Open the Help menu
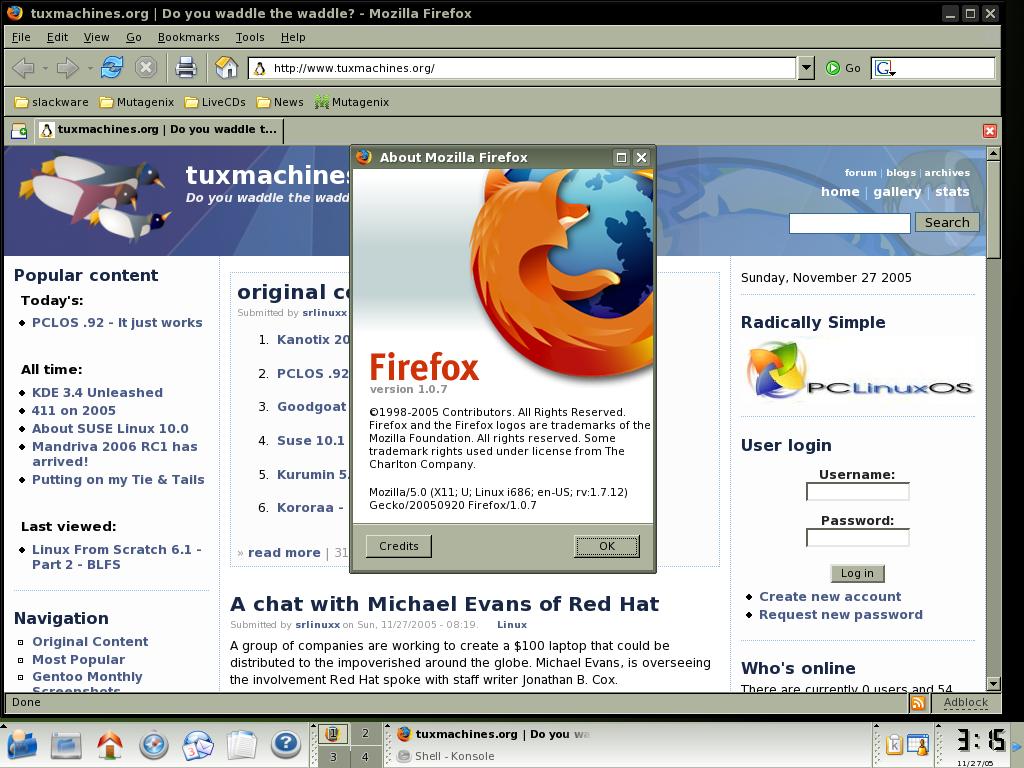The height and width of the screenshot is (768, 1024). point(293,37)
